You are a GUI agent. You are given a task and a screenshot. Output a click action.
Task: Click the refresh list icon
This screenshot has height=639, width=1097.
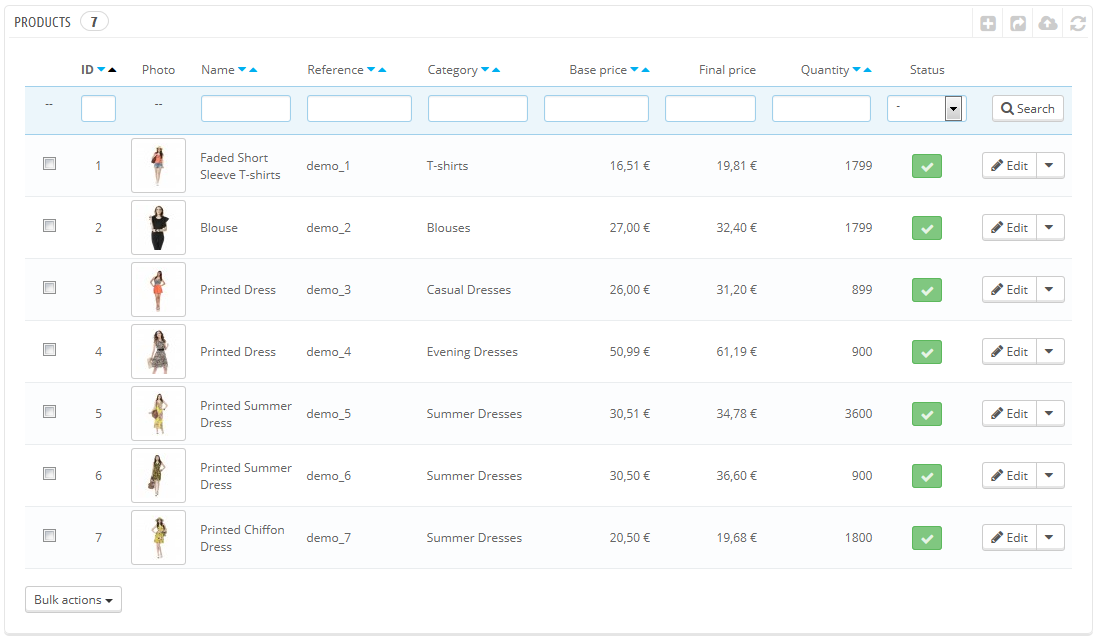[1078, 24]
